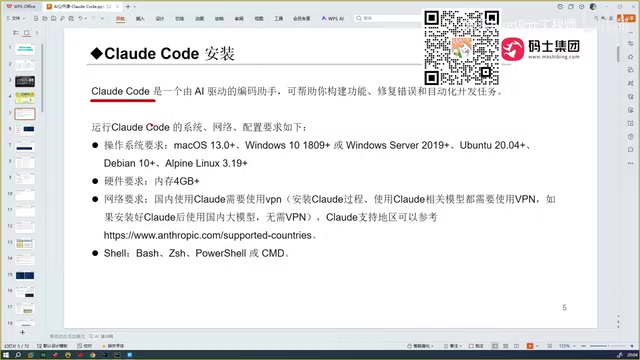This screenshot has width=640, height=360.
Task: Expand the quick access toolbar customize arrow
Action: tap(102, 18)
